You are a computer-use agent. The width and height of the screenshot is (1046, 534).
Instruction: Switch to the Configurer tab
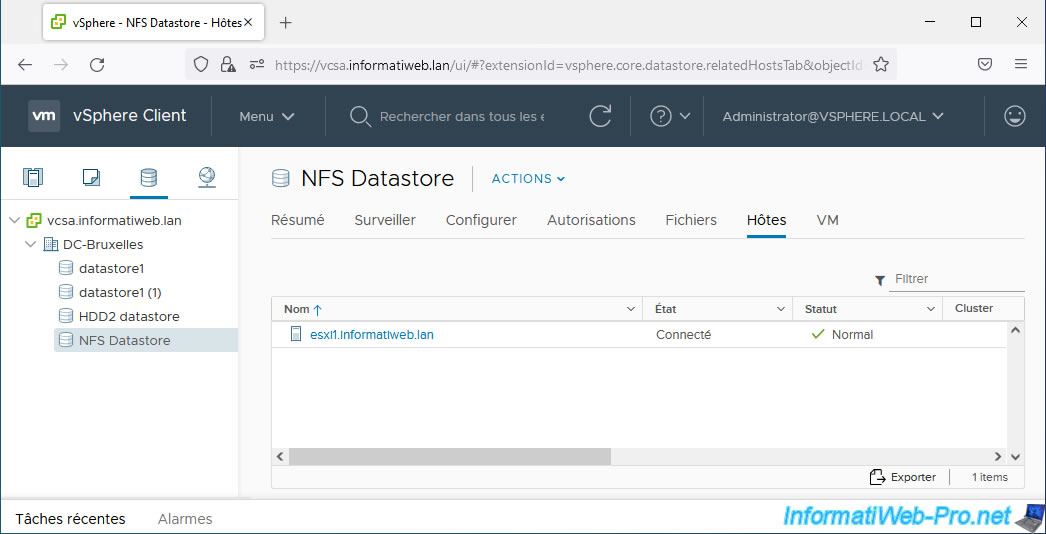pyautogui.click(x=481, y=220)
